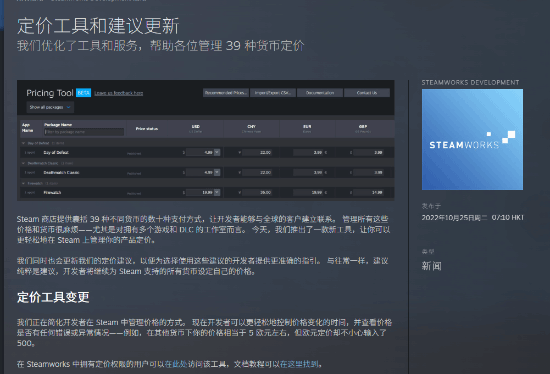Click the USD column header
Image resolution: width=550 pixels, height=374 pixels.
pos(196,129)
